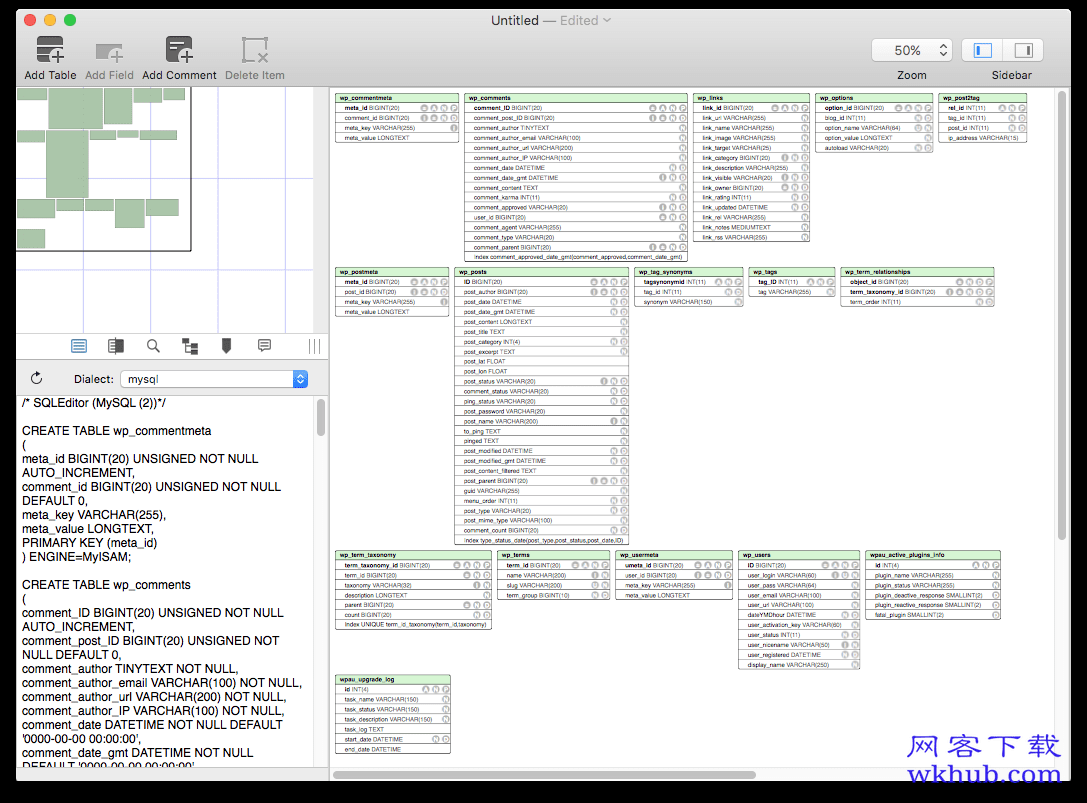Open the SQL source list tab in sidebar

coord(79,345)
